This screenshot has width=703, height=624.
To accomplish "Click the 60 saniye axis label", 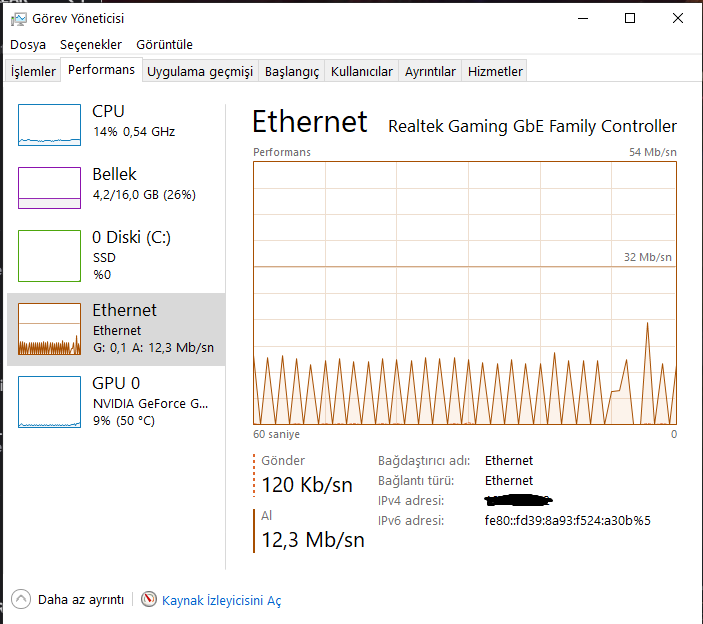I will (277, 434).
